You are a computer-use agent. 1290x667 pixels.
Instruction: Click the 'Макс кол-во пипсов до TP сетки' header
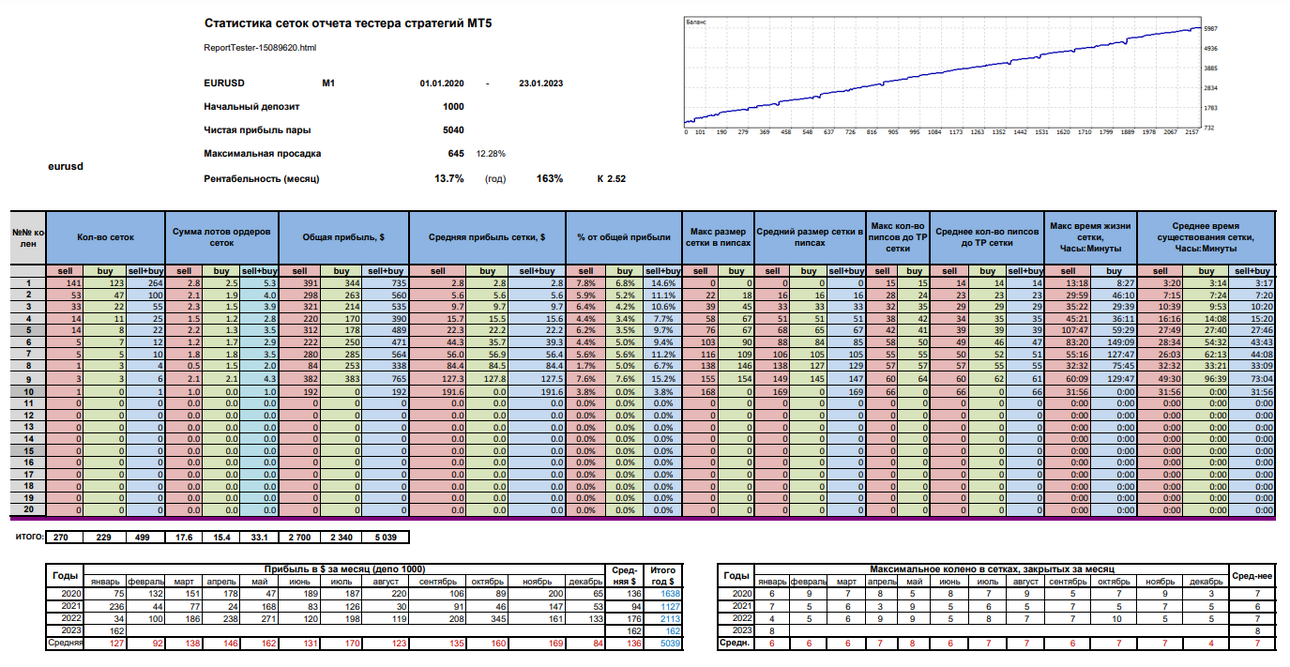point(897,238)
